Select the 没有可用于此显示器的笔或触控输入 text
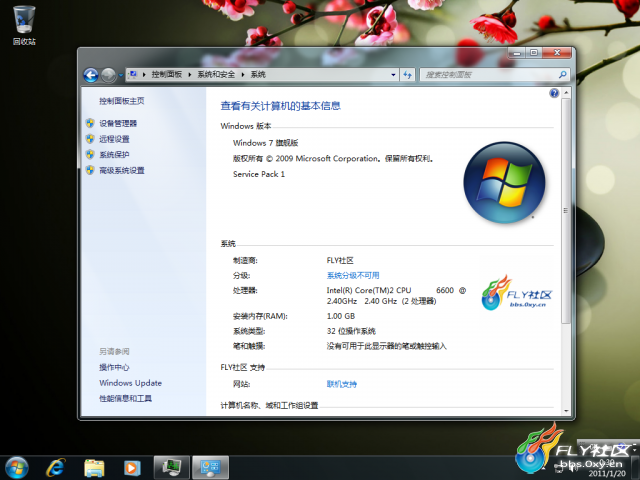The height and width of the screenshot is (480, 640). [387, 346]
